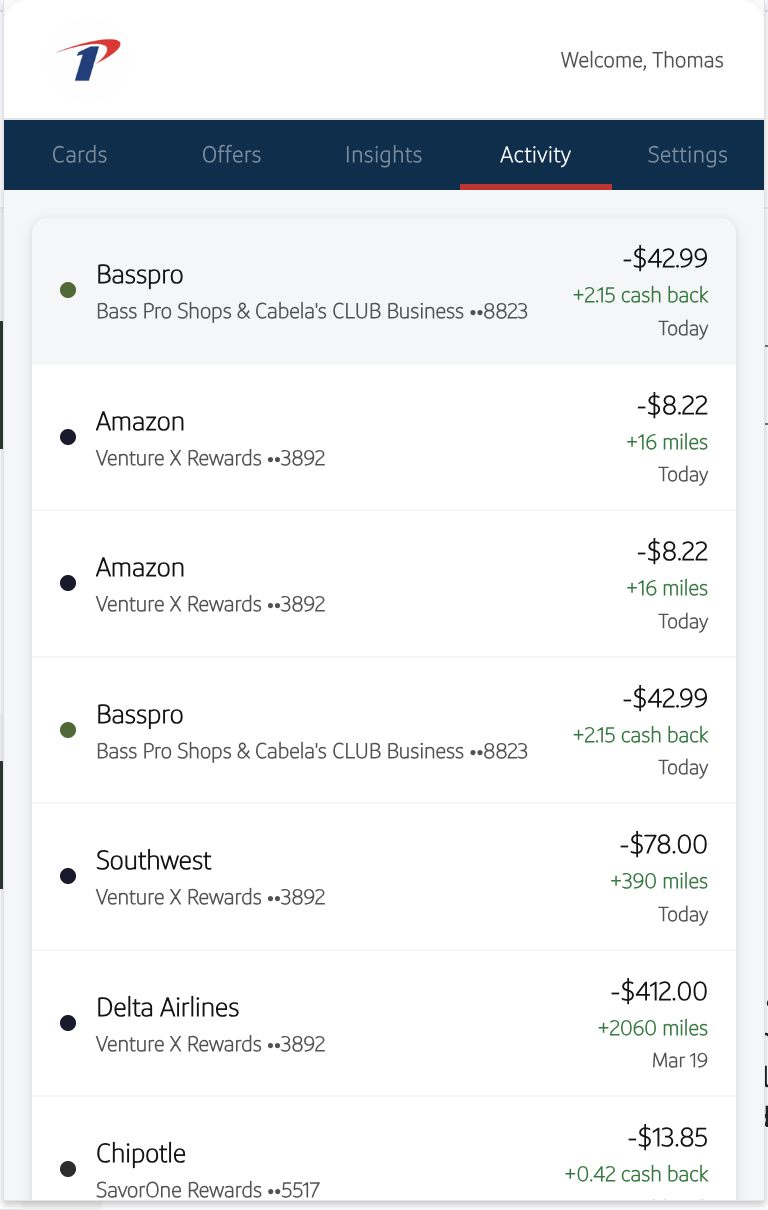Click dark dot beside the Chipotle transaction
Screen dimensions: 768x1210
(68, 1169)
